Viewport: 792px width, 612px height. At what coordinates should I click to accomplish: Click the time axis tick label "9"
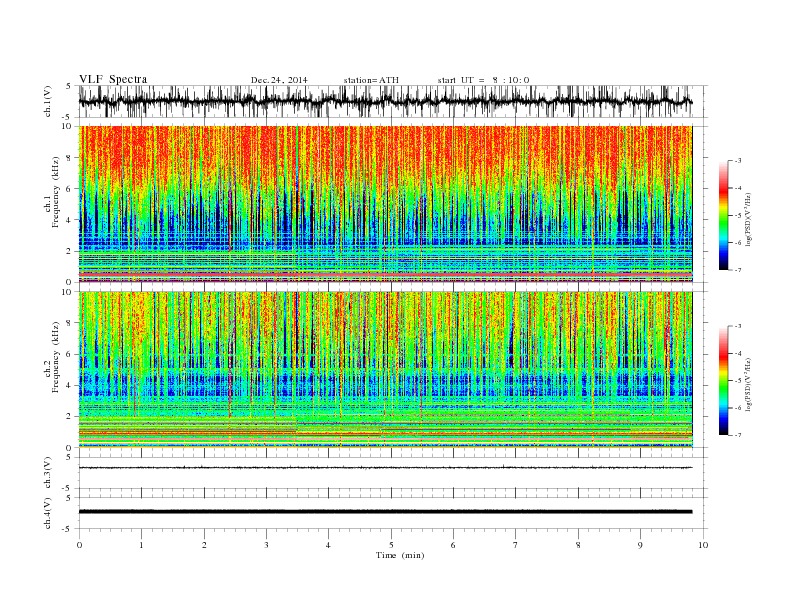[640, 545]
